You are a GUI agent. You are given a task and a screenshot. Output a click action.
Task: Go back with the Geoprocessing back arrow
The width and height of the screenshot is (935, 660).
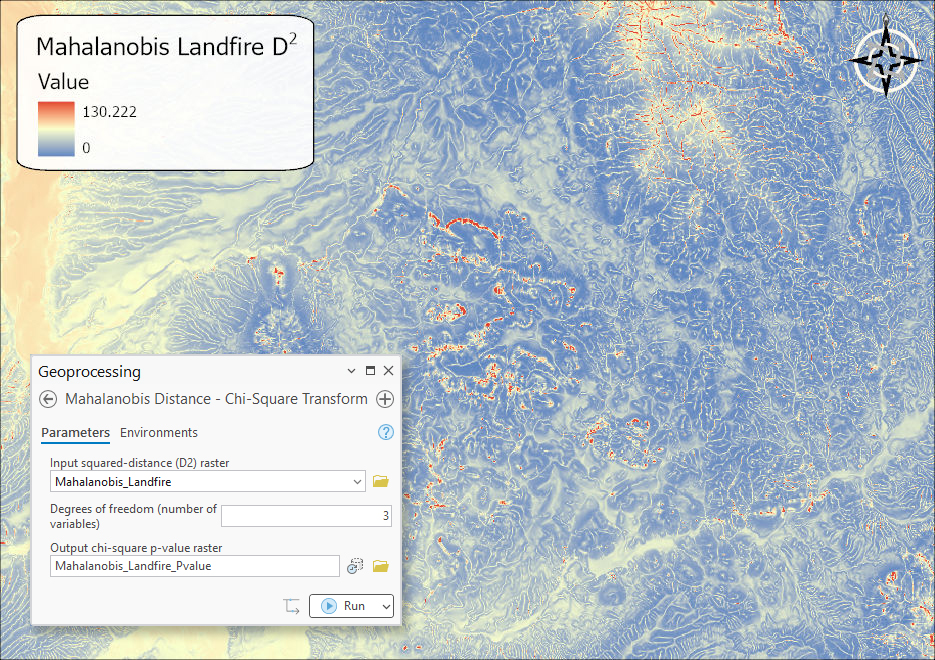tap(48, 399)
